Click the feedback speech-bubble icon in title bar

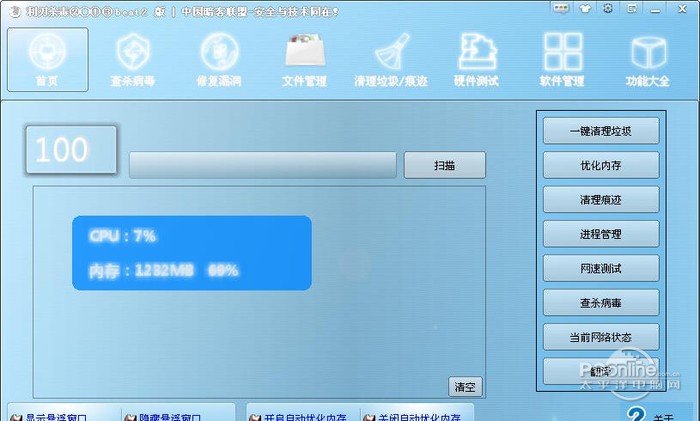coord(560,8)
